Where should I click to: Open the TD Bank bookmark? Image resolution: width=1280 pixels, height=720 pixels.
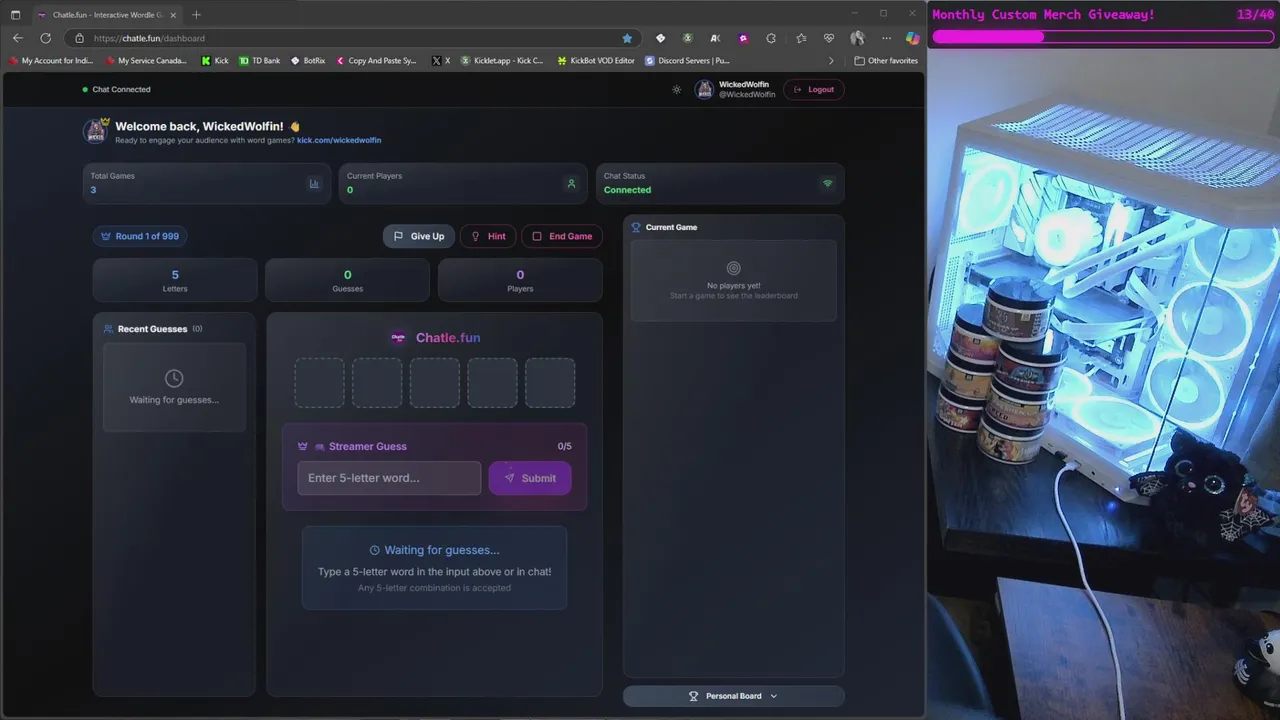(260, 61)
